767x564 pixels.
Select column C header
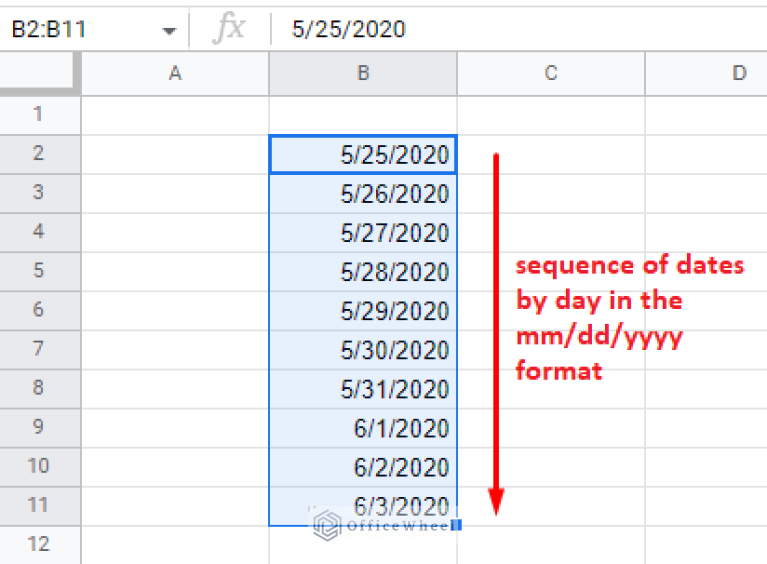point(551,73)
